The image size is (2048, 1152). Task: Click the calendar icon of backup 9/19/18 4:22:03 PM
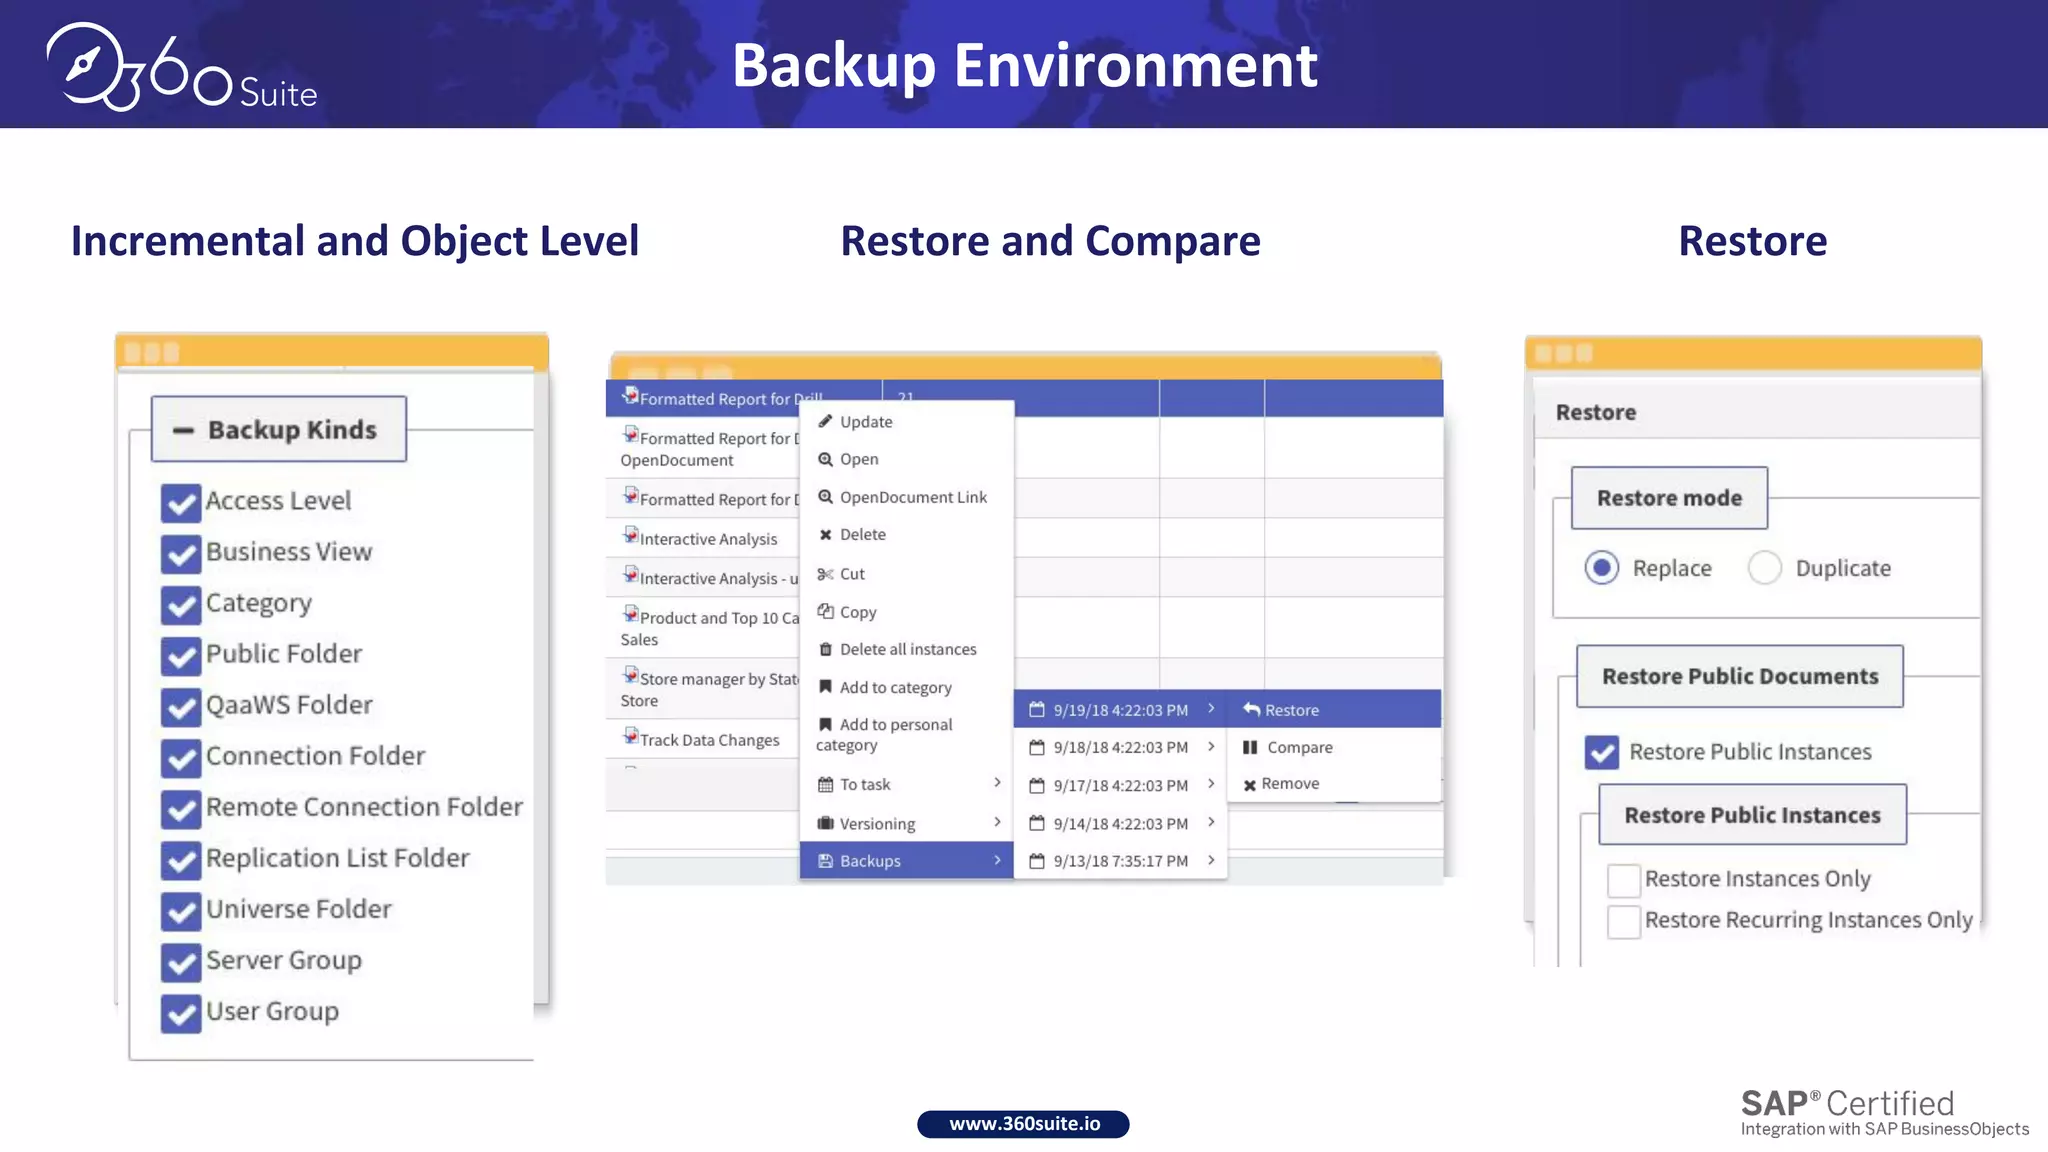click(1037, 710)
